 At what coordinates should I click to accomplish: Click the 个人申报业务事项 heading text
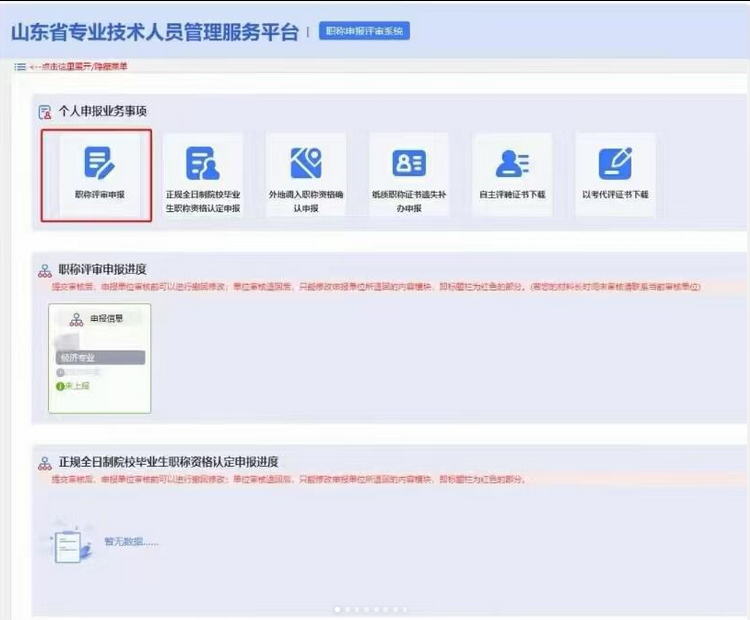(x=103, y=111)
